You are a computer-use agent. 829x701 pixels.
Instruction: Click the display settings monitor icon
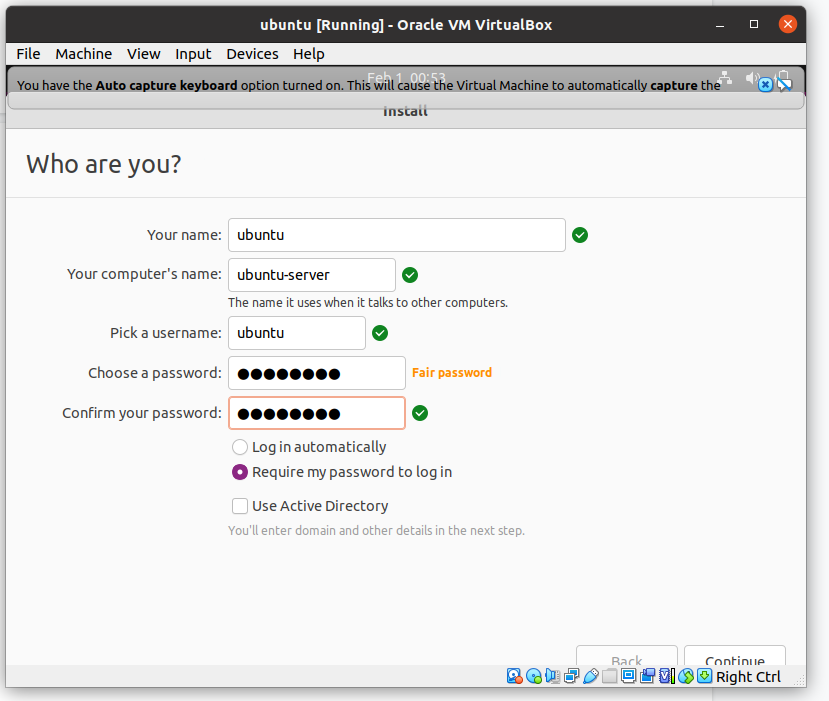coord(629,676)
